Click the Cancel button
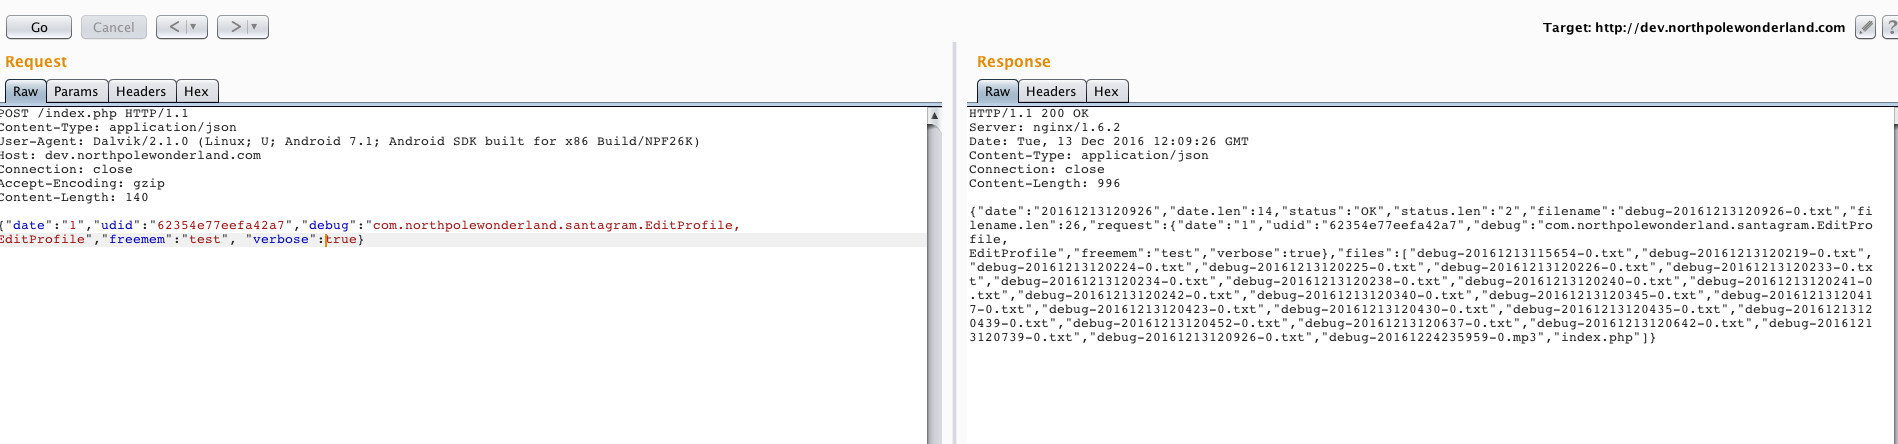The image size is (1898, 444). click(113, 27)
